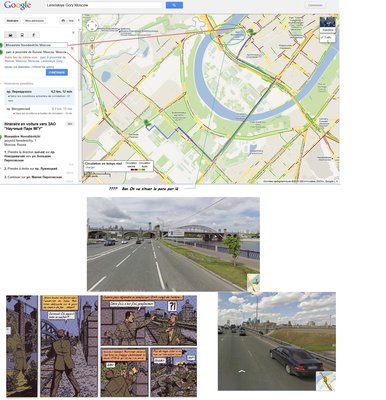
Task: Switch to Satellite map view
Action: pyautogui.click(x=328, y=24)
